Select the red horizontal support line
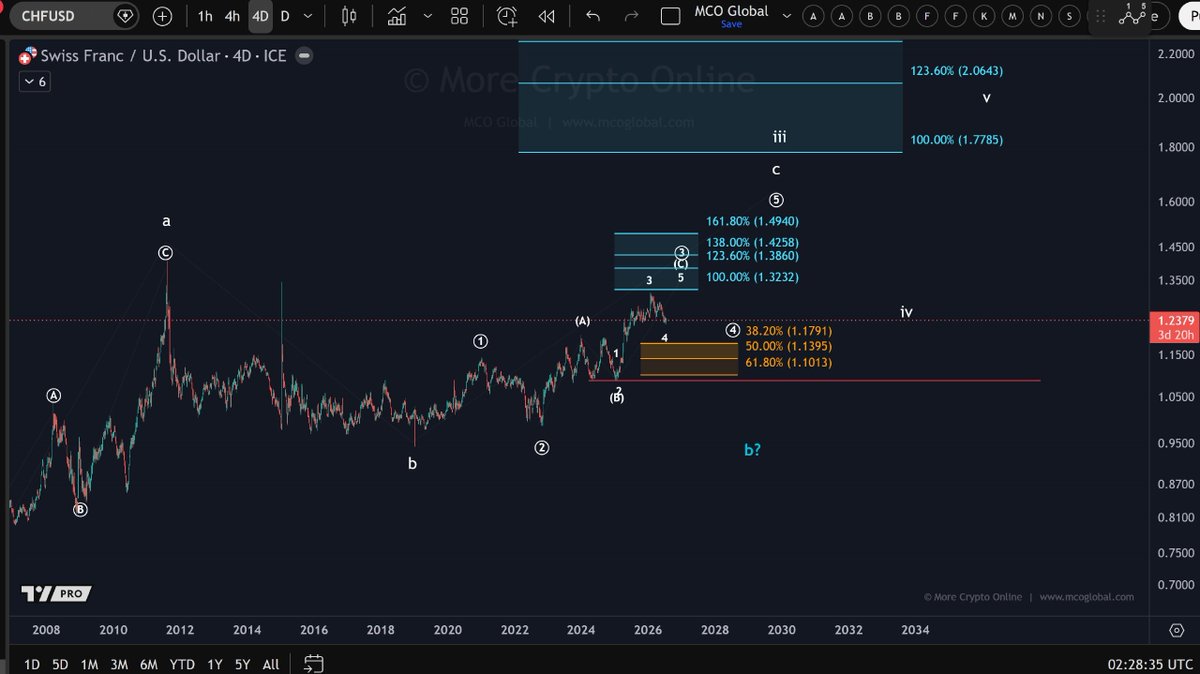This screenshot has height=674, width=1200. click(x=815, y=380)
